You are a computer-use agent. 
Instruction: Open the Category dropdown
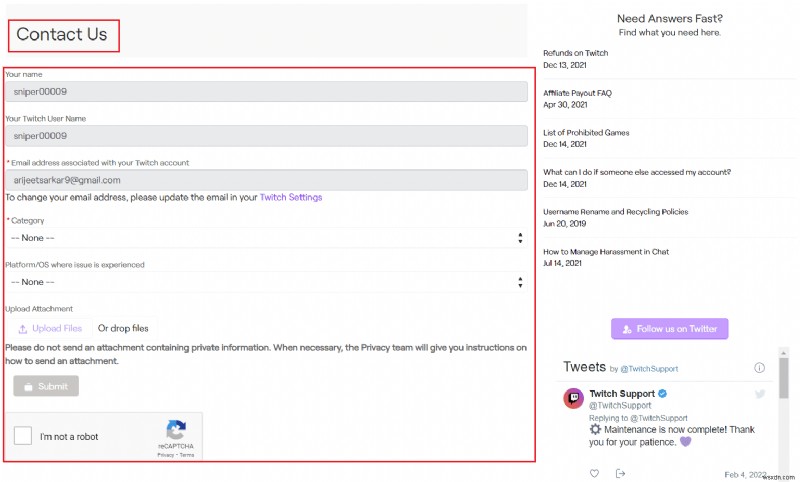click(266, 238)
